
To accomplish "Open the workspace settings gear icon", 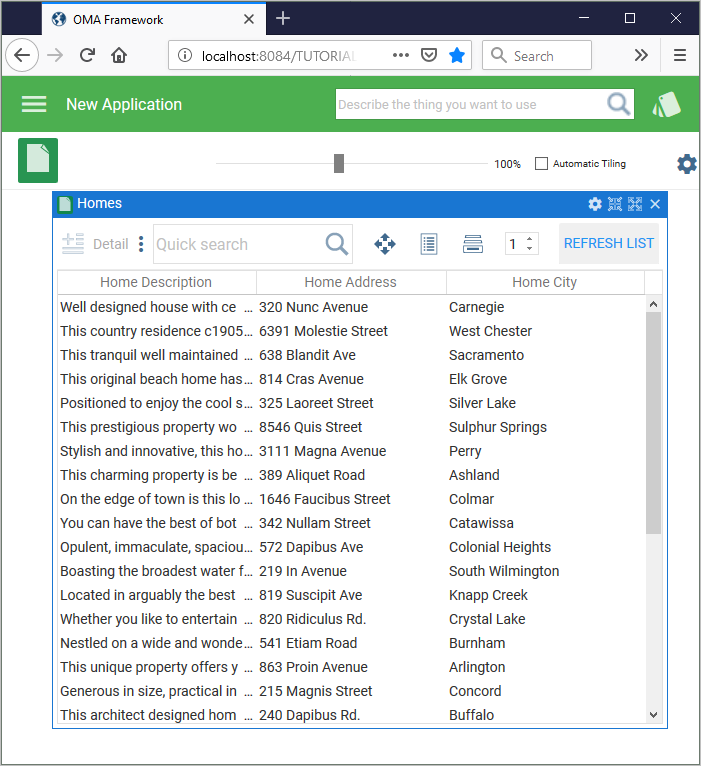I will click(687, 164).
